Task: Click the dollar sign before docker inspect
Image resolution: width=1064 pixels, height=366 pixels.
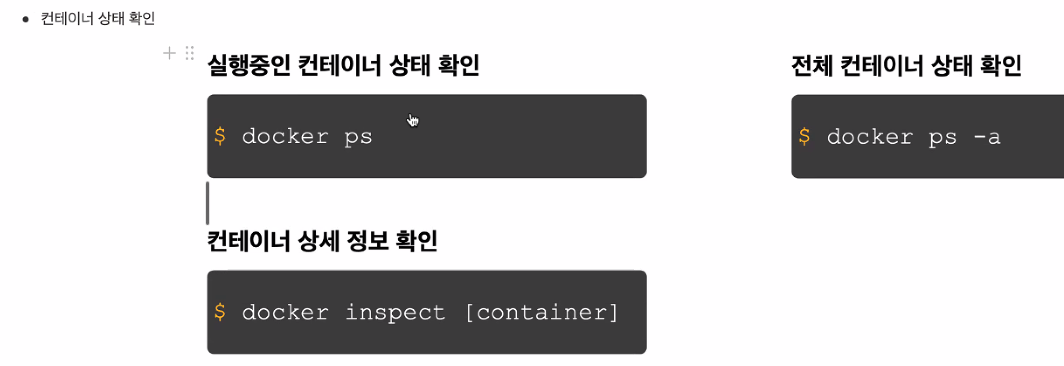Action: [x=220, y=312]
